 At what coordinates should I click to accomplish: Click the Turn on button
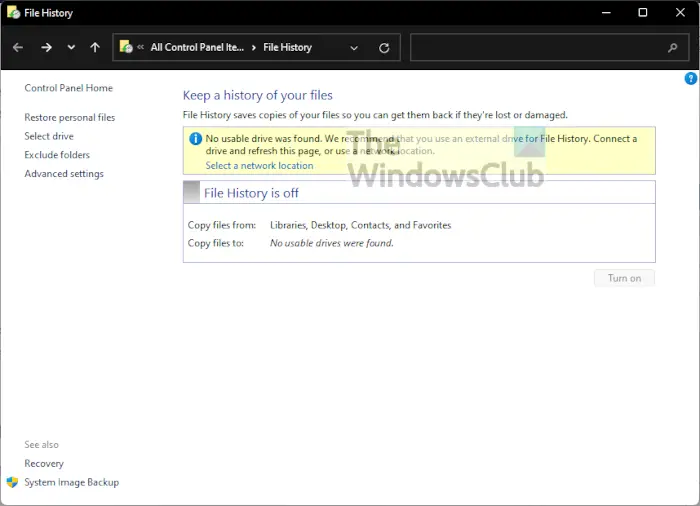(x=624, y=278)
